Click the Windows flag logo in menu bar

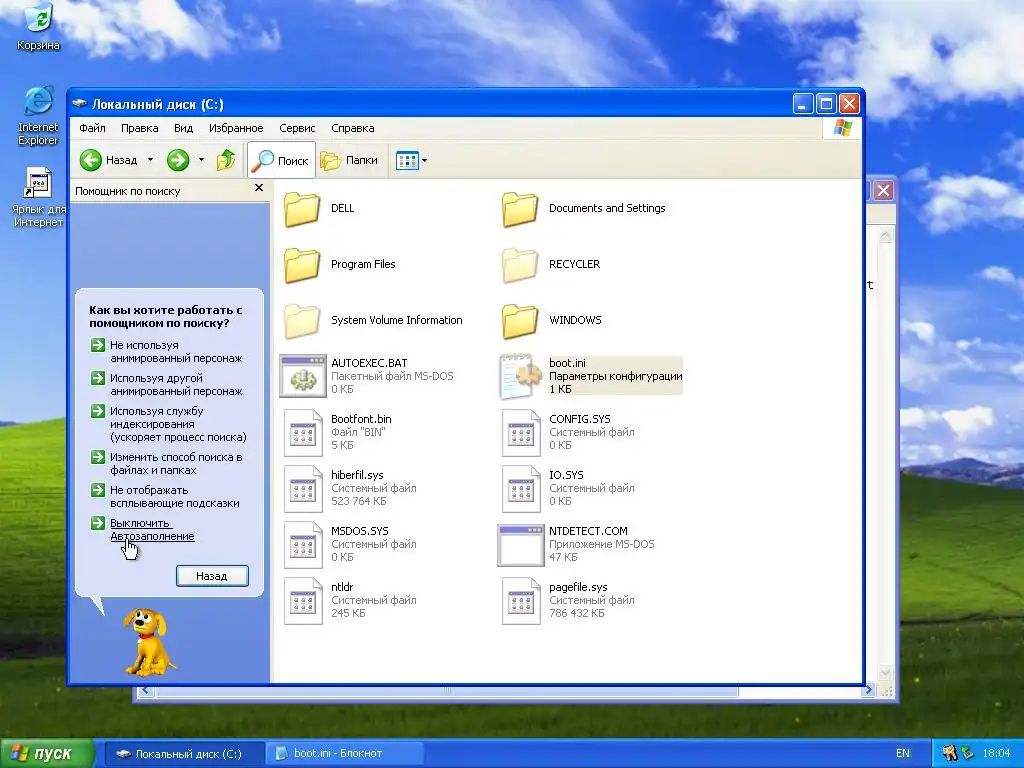(x=842, y=127)
